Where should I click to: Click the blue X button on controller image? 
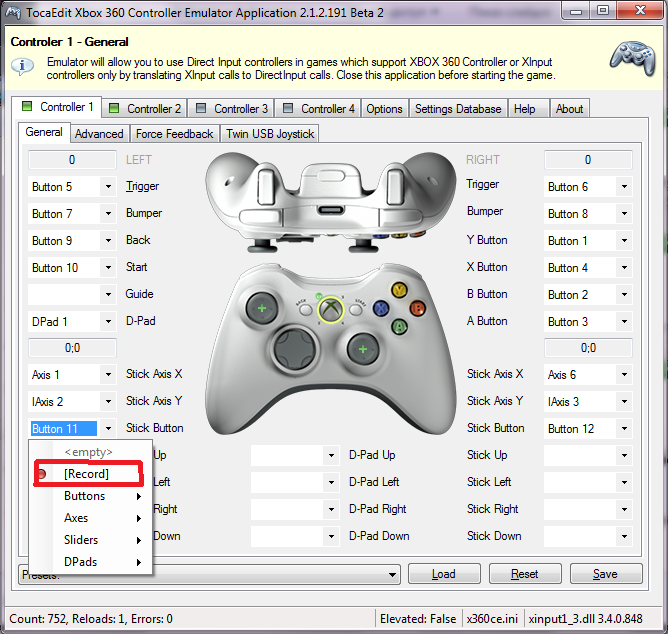(x=381, y=308)
